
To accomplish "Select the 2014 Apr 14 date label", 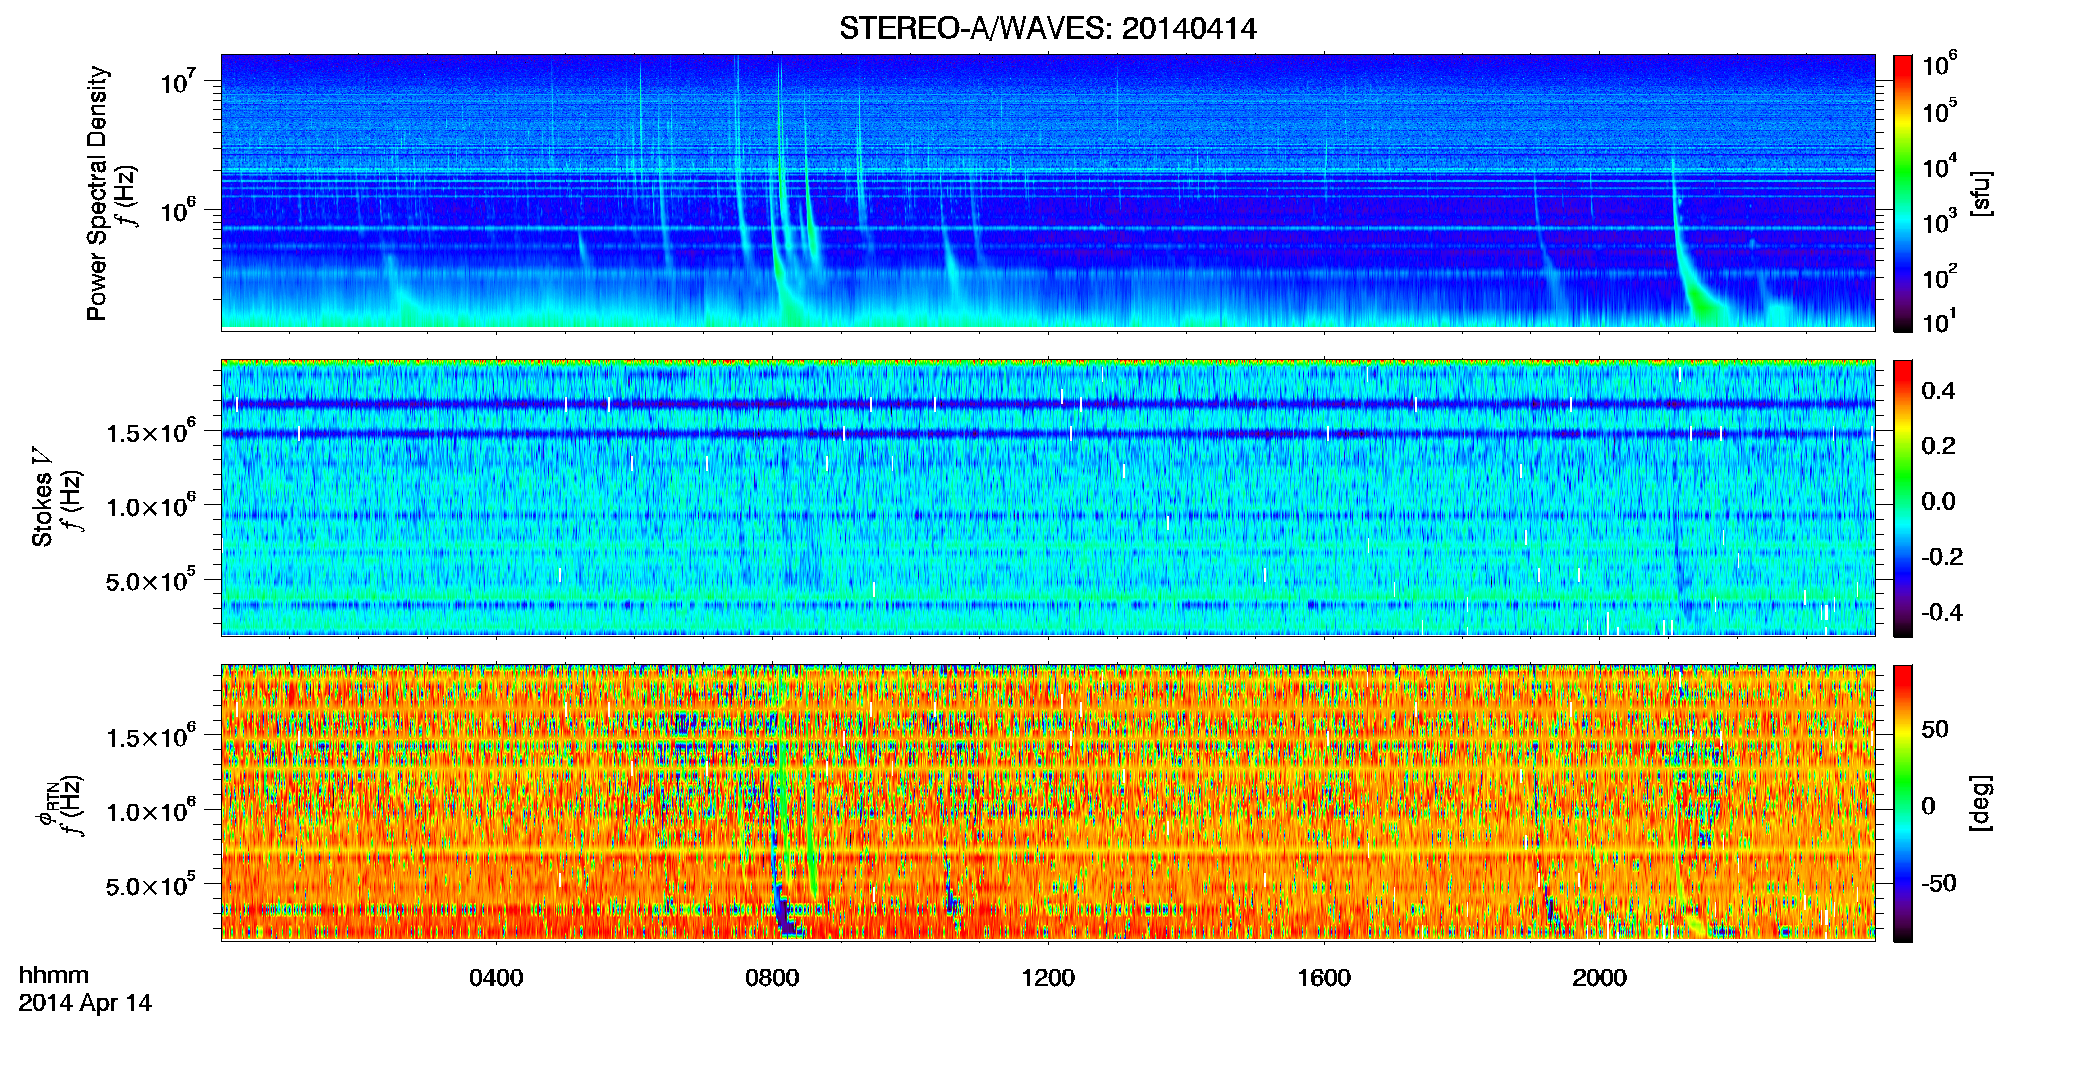I will click(x=85, y=1003).
